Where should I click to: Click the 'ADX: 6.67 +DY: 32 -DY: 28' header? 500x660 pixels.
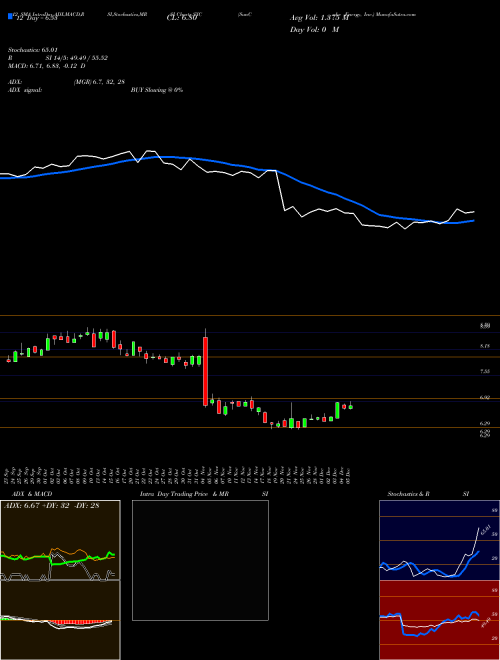click(52, 506)
